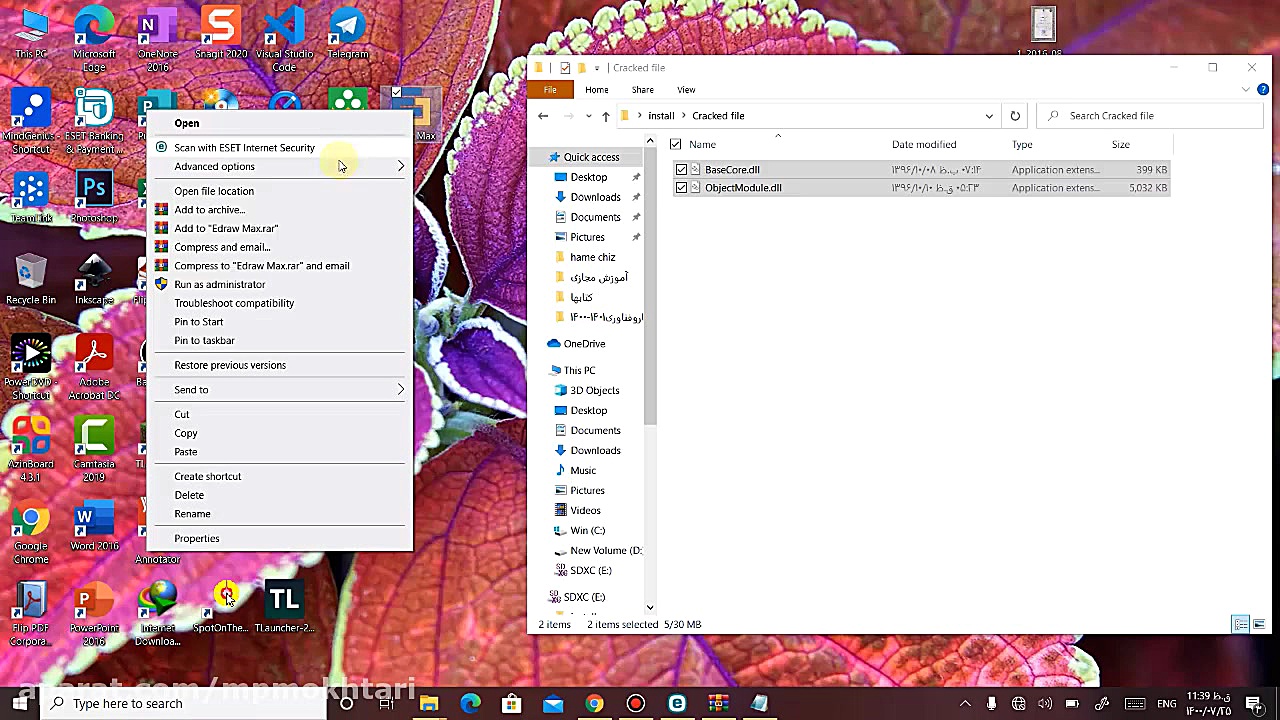This screenshot has width=1280, height=720.
Task: Expand the address bar history dropdown
Action: 989,116
